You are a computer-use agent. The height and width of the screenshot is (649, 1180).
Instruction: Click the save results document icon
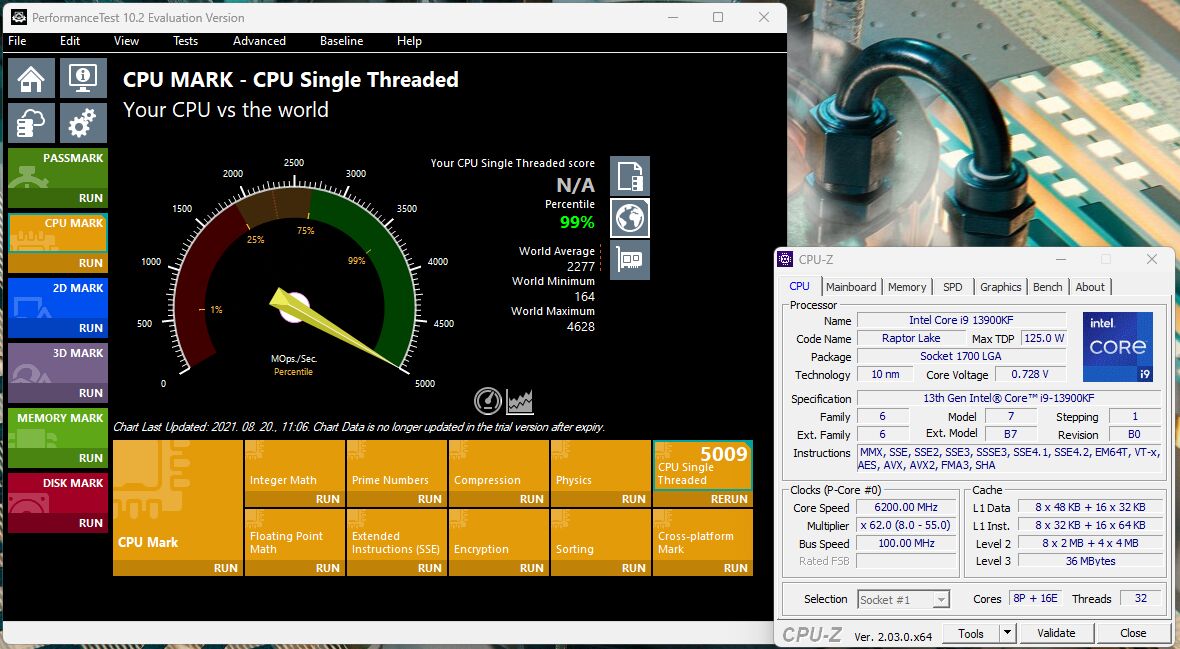point(630,176)
